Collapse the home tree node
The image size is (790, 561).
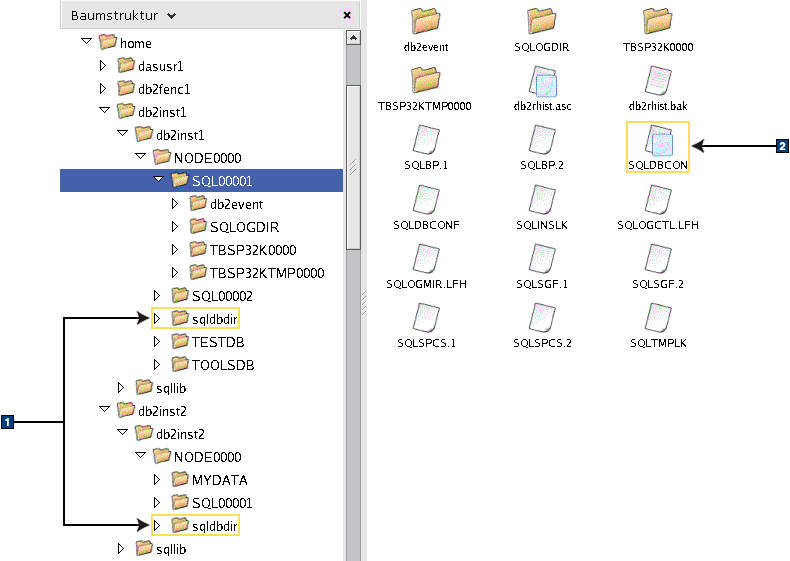click(x=87, y=41)
